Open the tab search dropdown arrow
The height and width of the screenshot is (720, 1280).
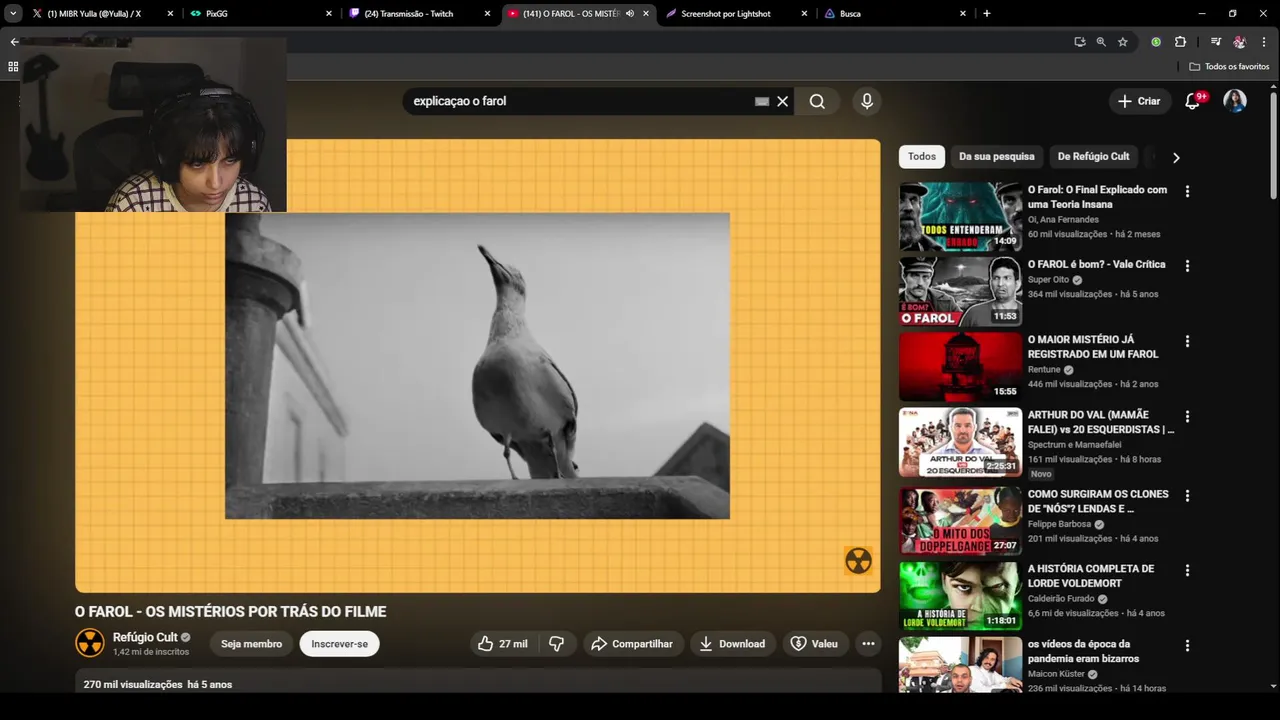coord(13,14)
